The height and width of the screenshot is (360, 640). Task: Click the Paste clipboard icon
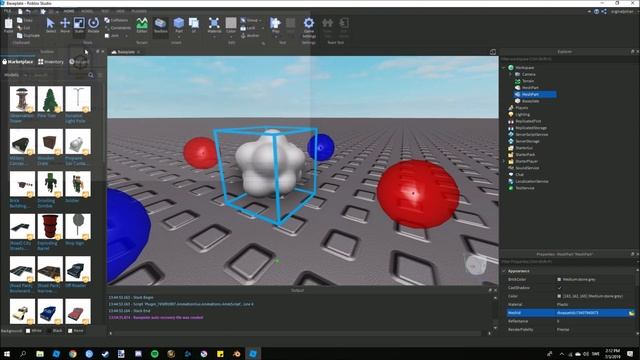[8, 25]
